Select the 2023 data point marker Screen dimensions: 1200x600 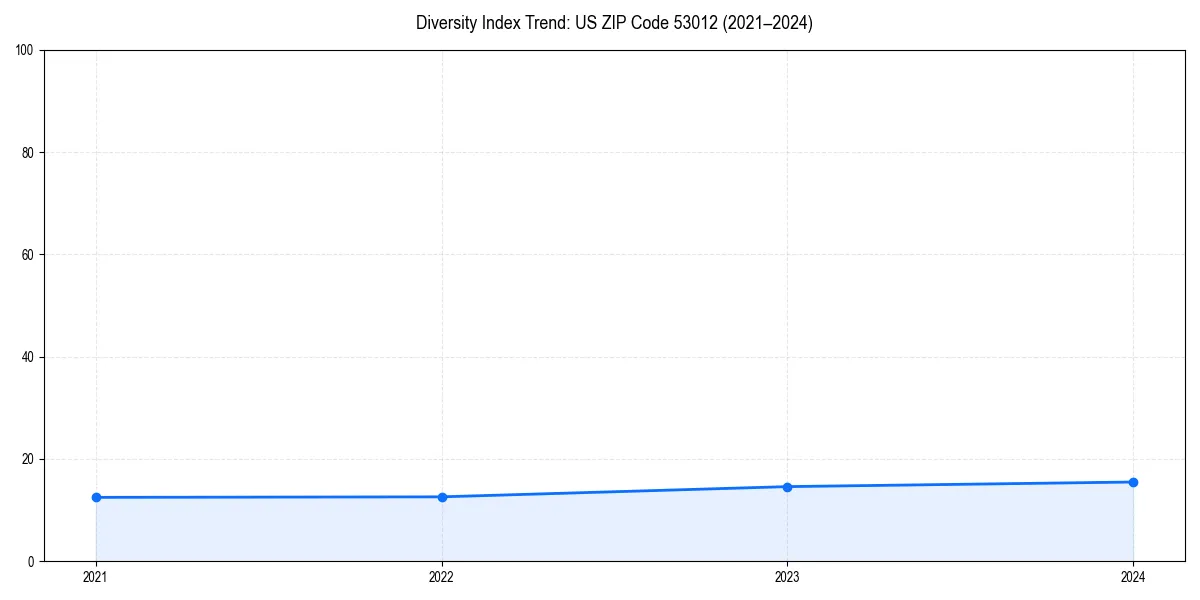coord(788,486)
